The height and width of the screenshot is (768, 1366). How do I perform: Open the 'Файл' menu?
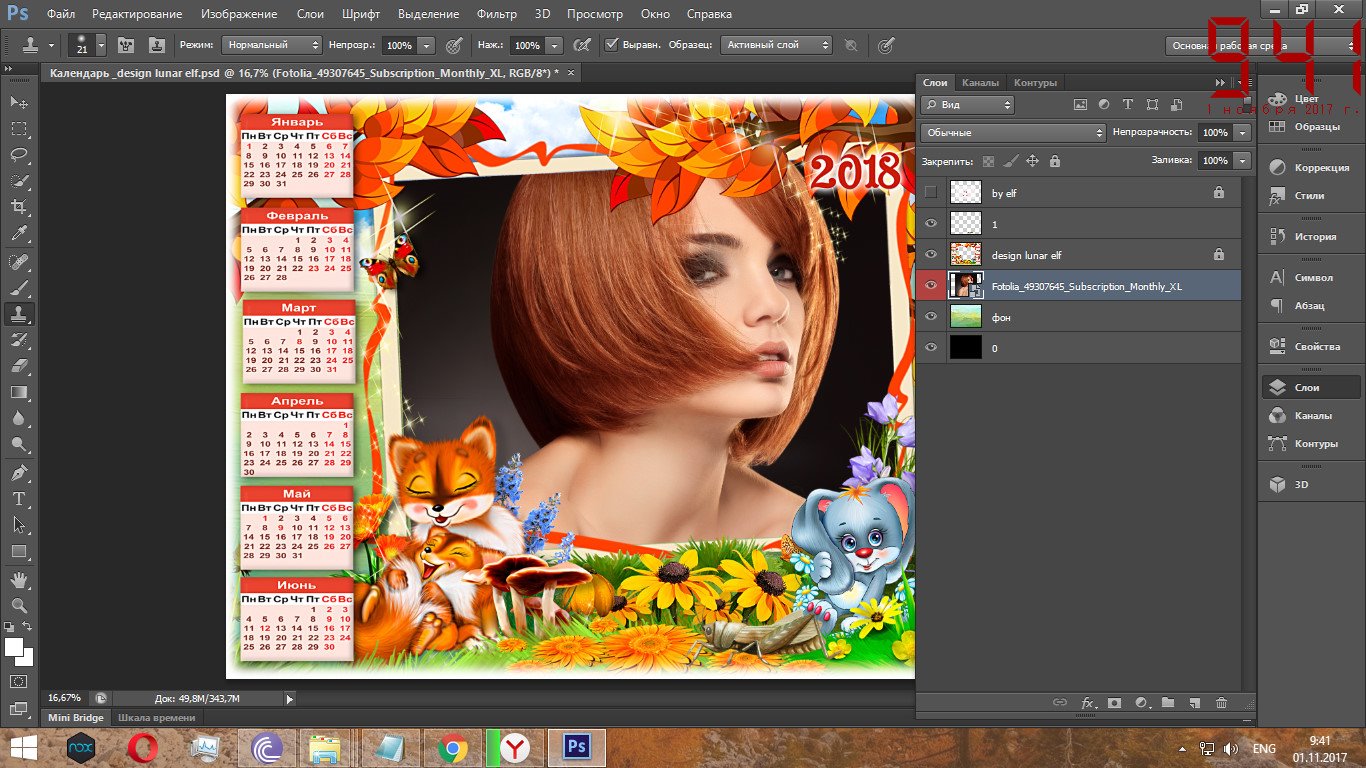(x=60, y=14)
